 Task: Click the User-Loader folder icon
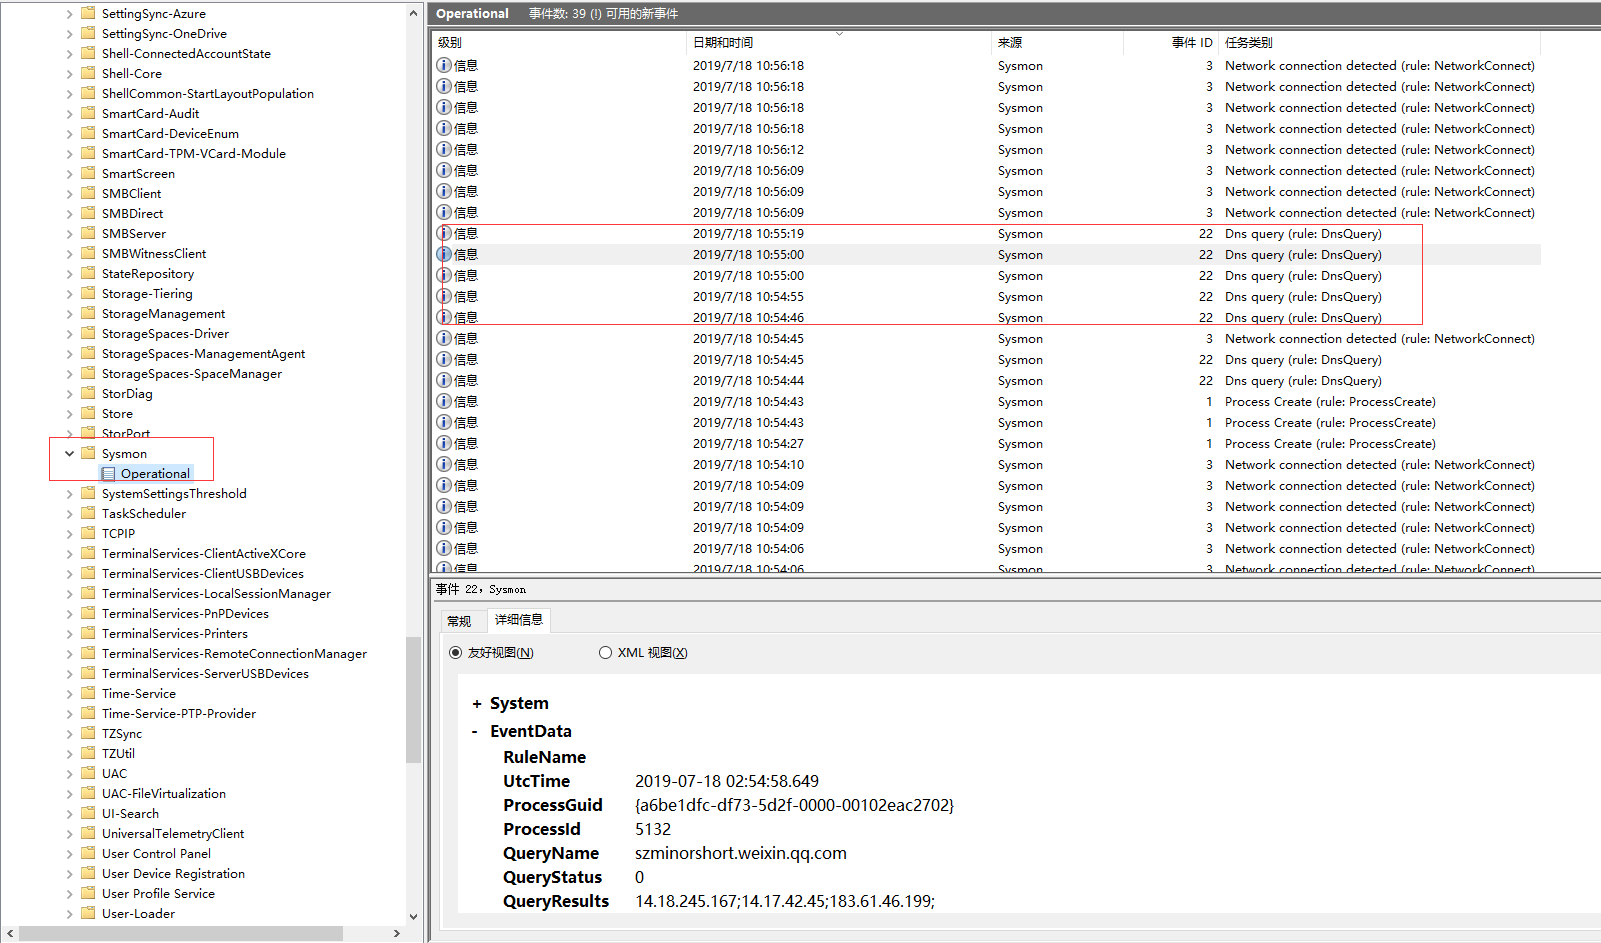click(x=88, y=913)
